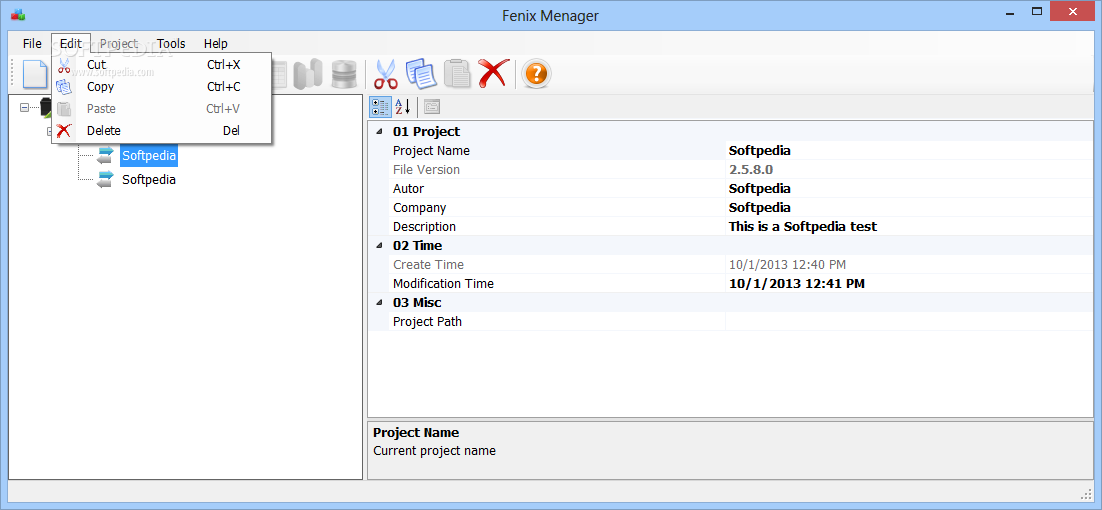Open the Help menu
The height and width of the screenshot is (510, 1102).
216,44
